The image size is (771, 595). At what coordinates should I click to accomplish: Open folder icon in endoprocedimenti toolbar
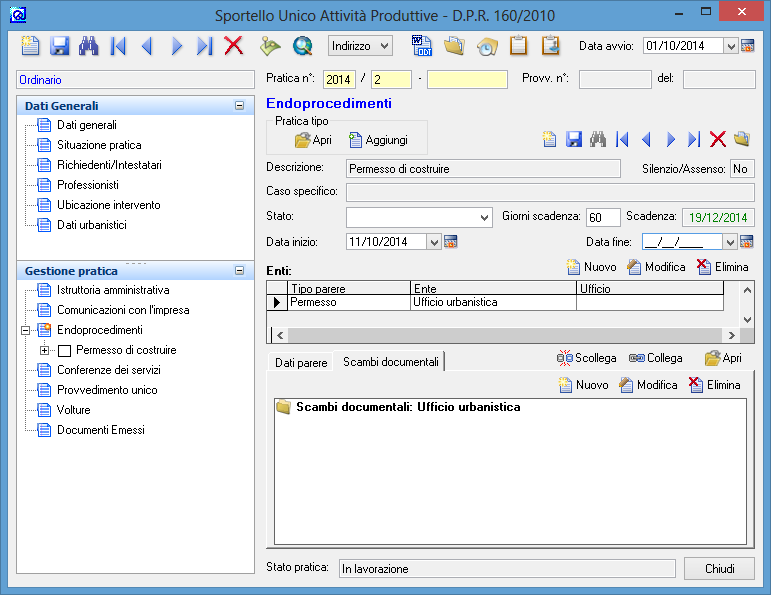pos(742,139)
